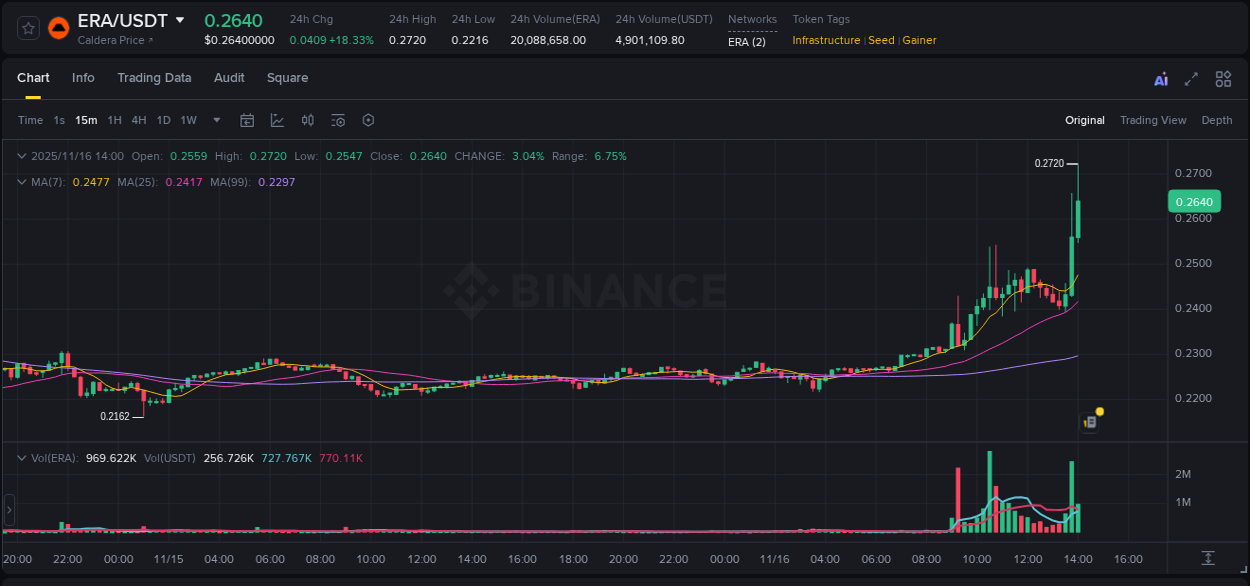Open the Square tab

pyautogui.click(x=287, y=77)
